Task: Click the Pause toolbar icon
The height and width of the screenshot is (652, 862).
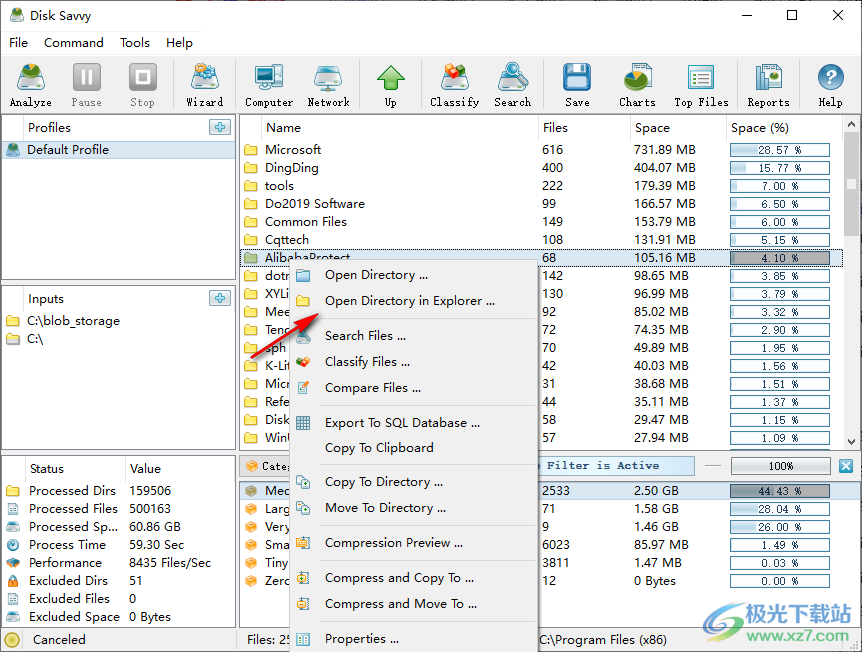Action: (x=87, y=85)
